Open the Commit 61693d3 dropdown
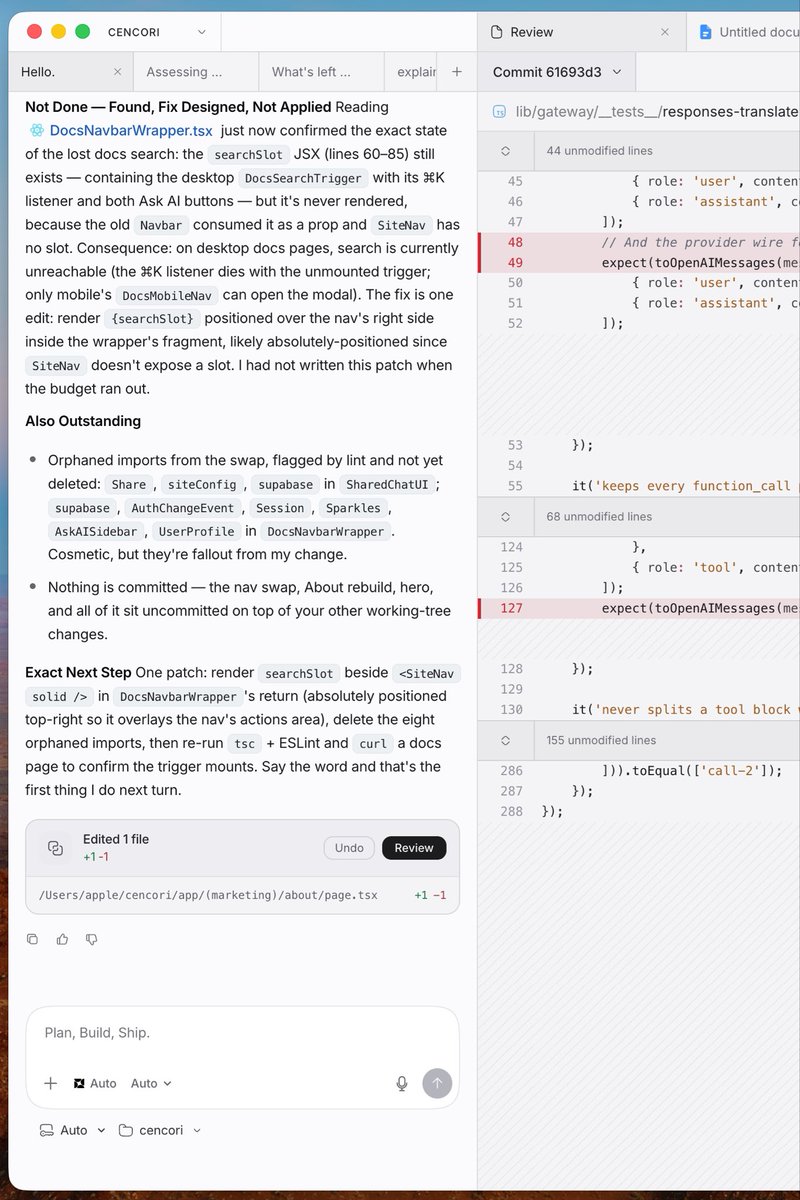800x1200 pixels. (557, 72)
